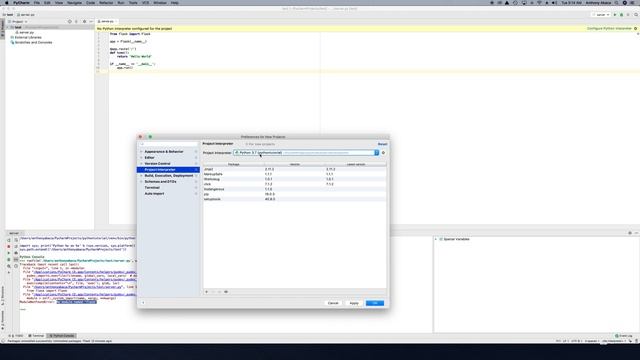The image size is (640, 360).
Task: Click the Latest version column header
Action: (x=356, y=164)
